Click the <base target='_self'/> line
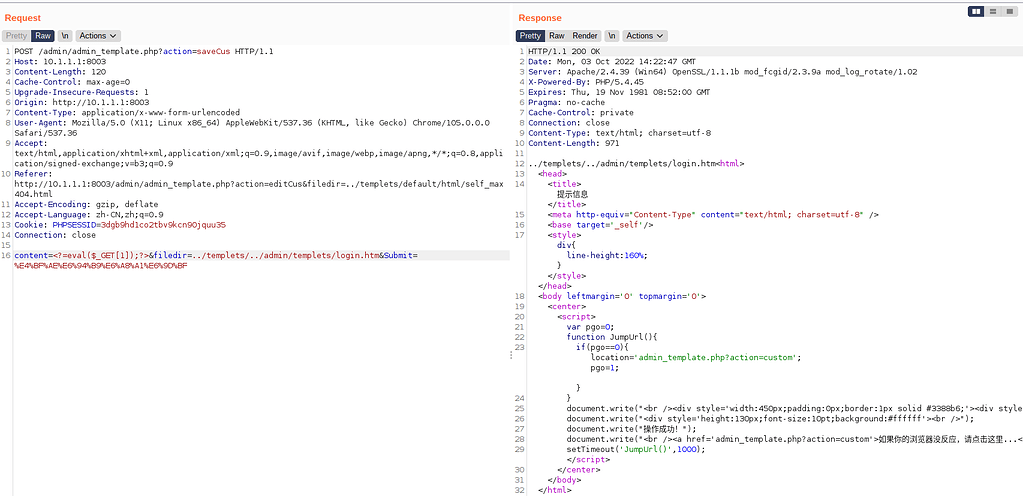1023x496 pixels. click(x=600, y=225)
